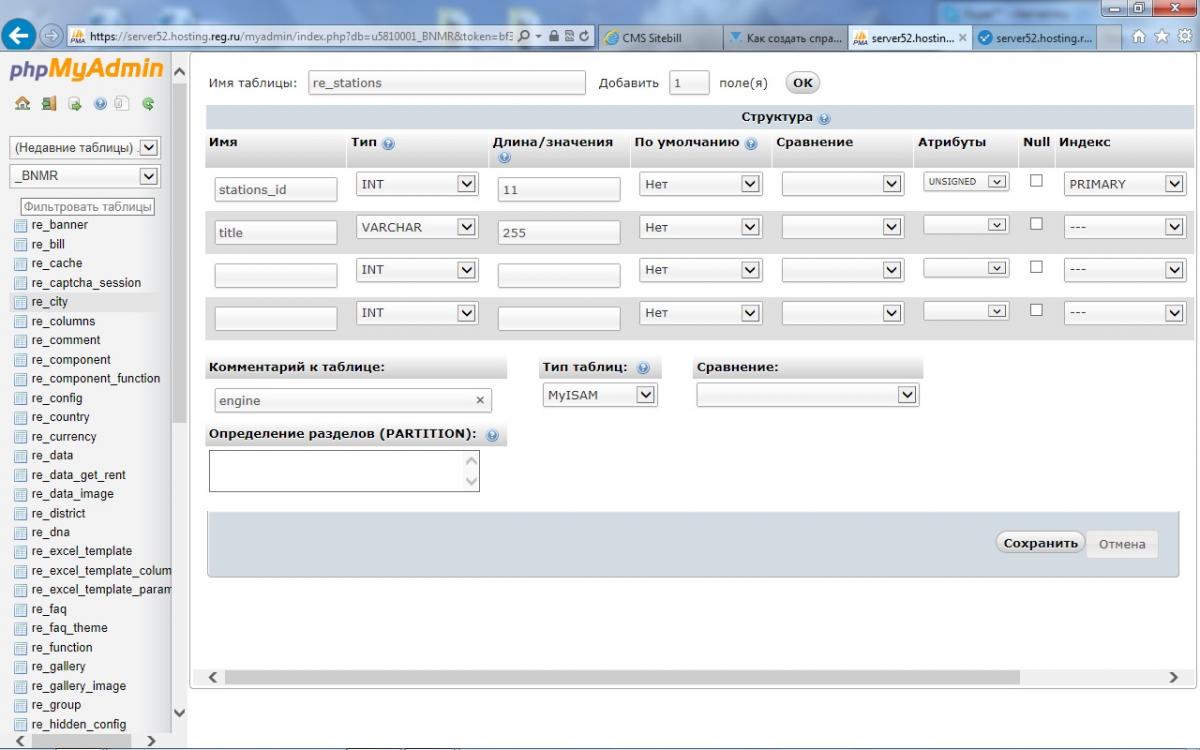
Task: Click the green reload navigation icon
Action: tap(148, 103)
